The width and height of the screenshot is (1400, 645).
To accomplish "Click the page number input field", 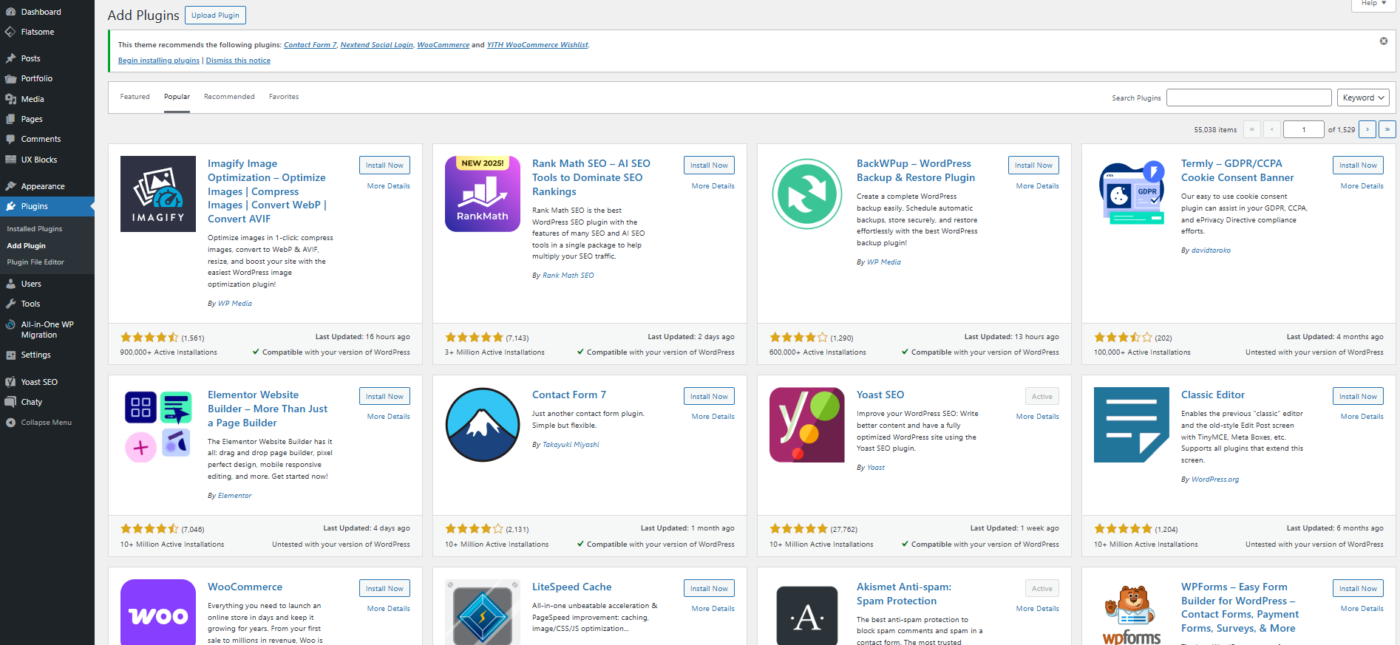I will tap(1303, 128).
